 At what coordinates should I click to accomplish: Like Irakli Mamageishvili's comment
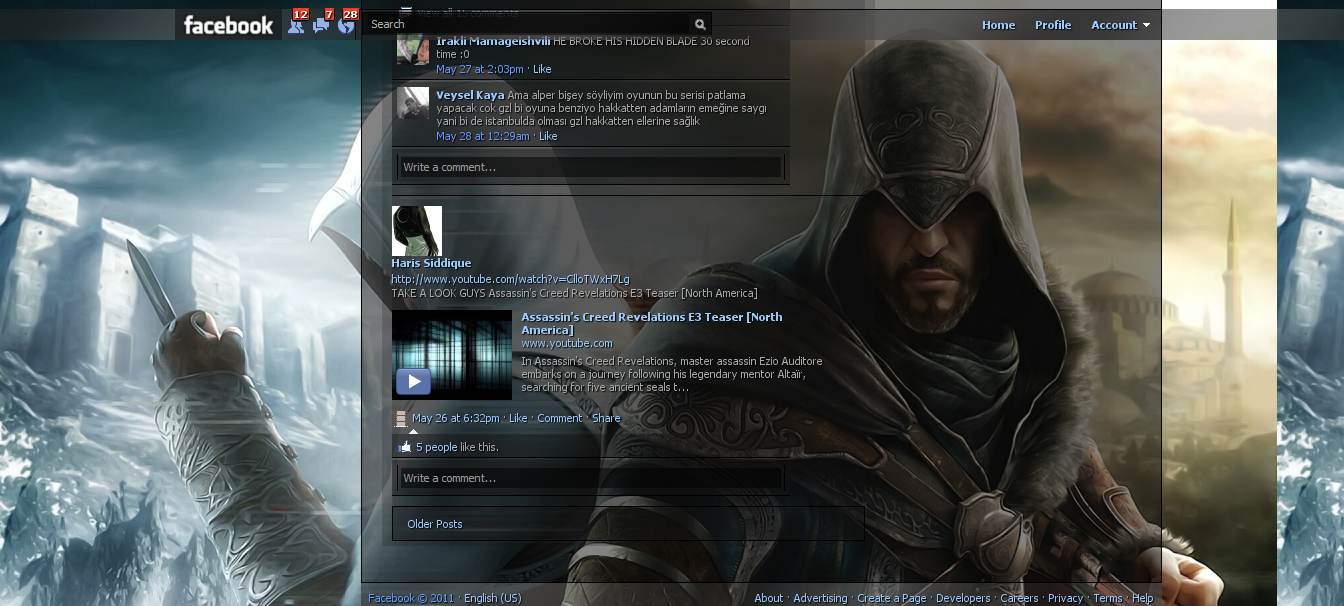[540, 69]
